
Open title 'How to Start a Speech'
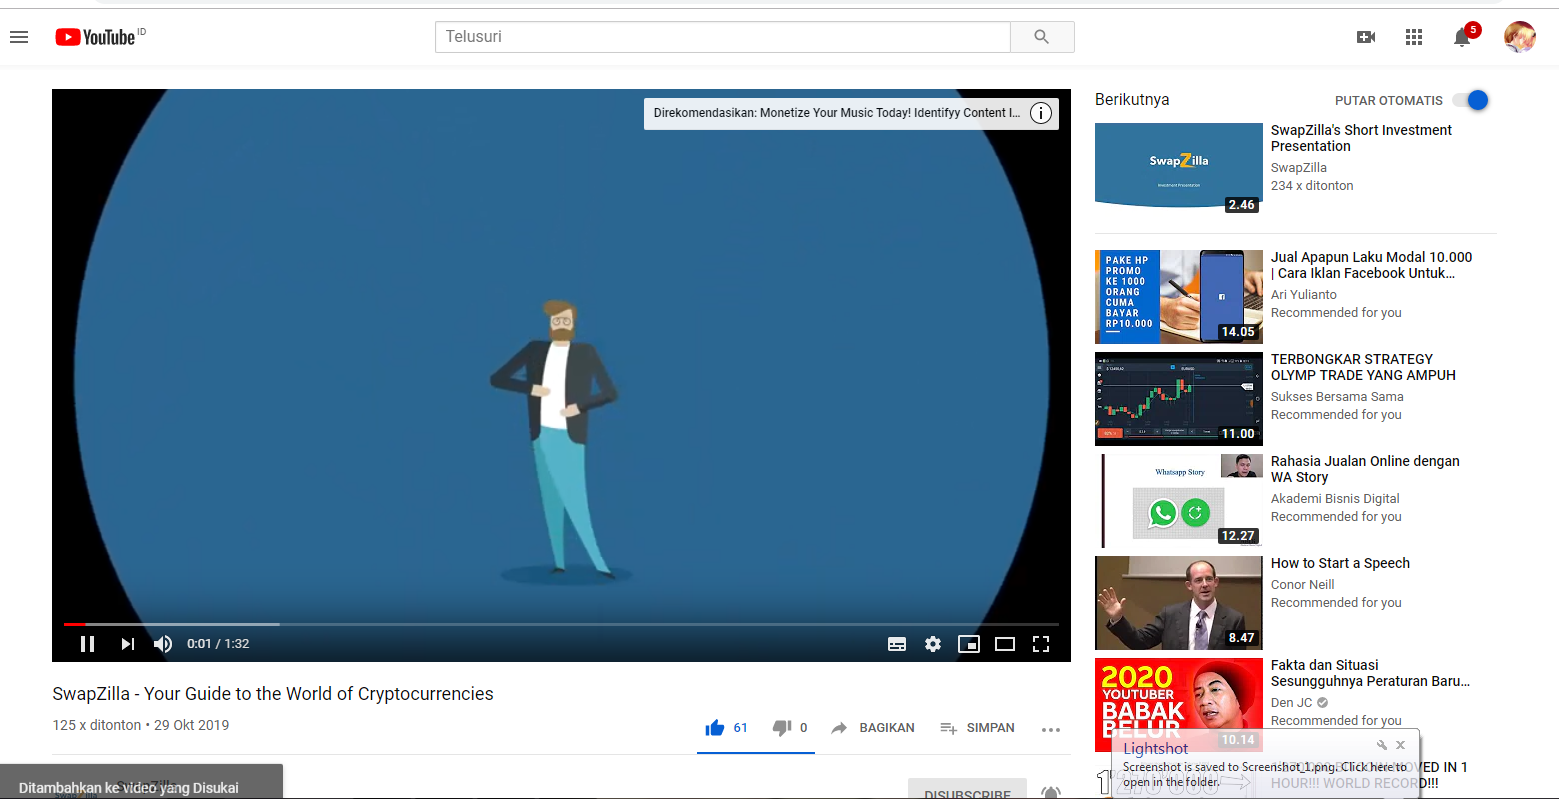coord(1340,563)
